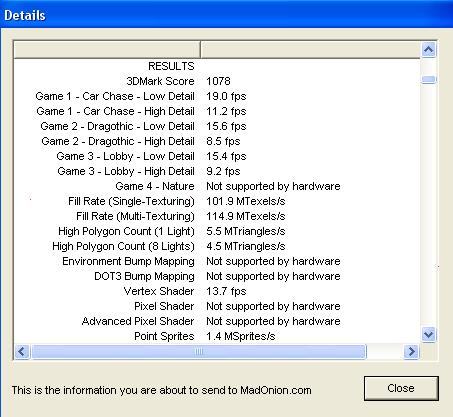Click the 5.5 MTriangles/s value
Screen dimensions: 453x417
246,231
